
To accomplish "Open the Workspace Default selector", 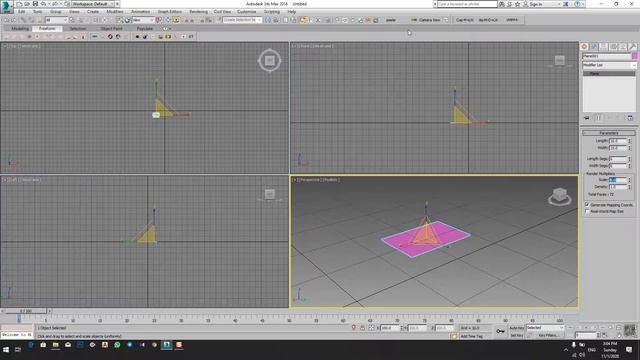I will [x=93, y=4].
